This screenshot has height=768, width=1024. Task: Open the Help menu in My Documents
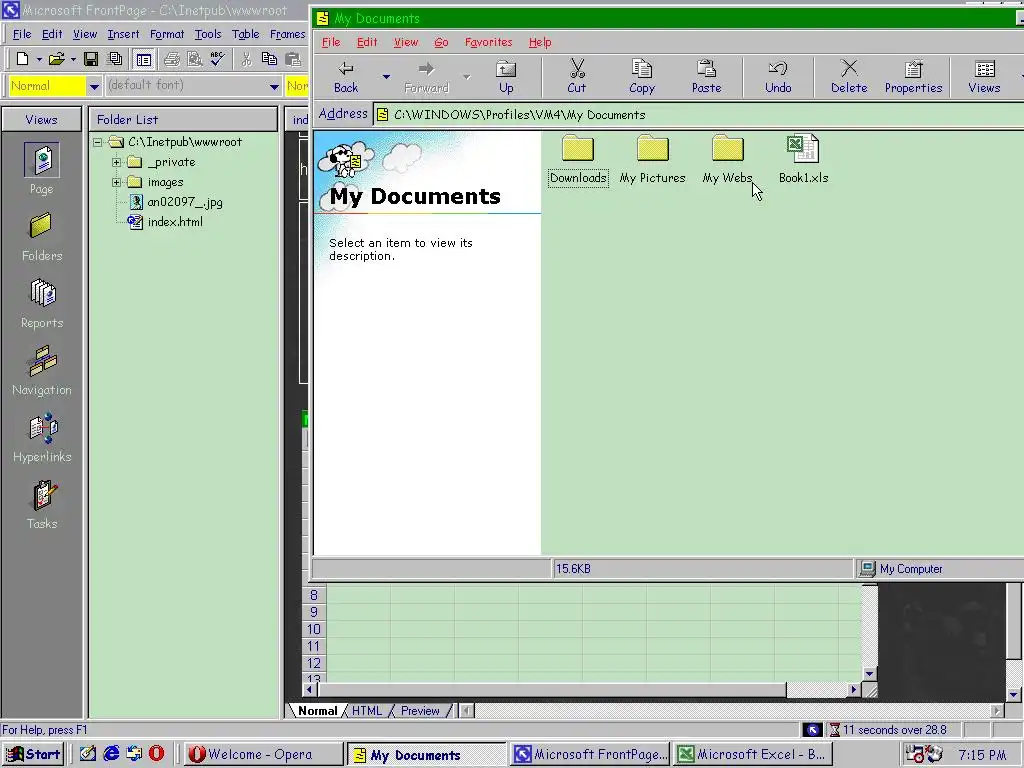[x=540, y=42]
